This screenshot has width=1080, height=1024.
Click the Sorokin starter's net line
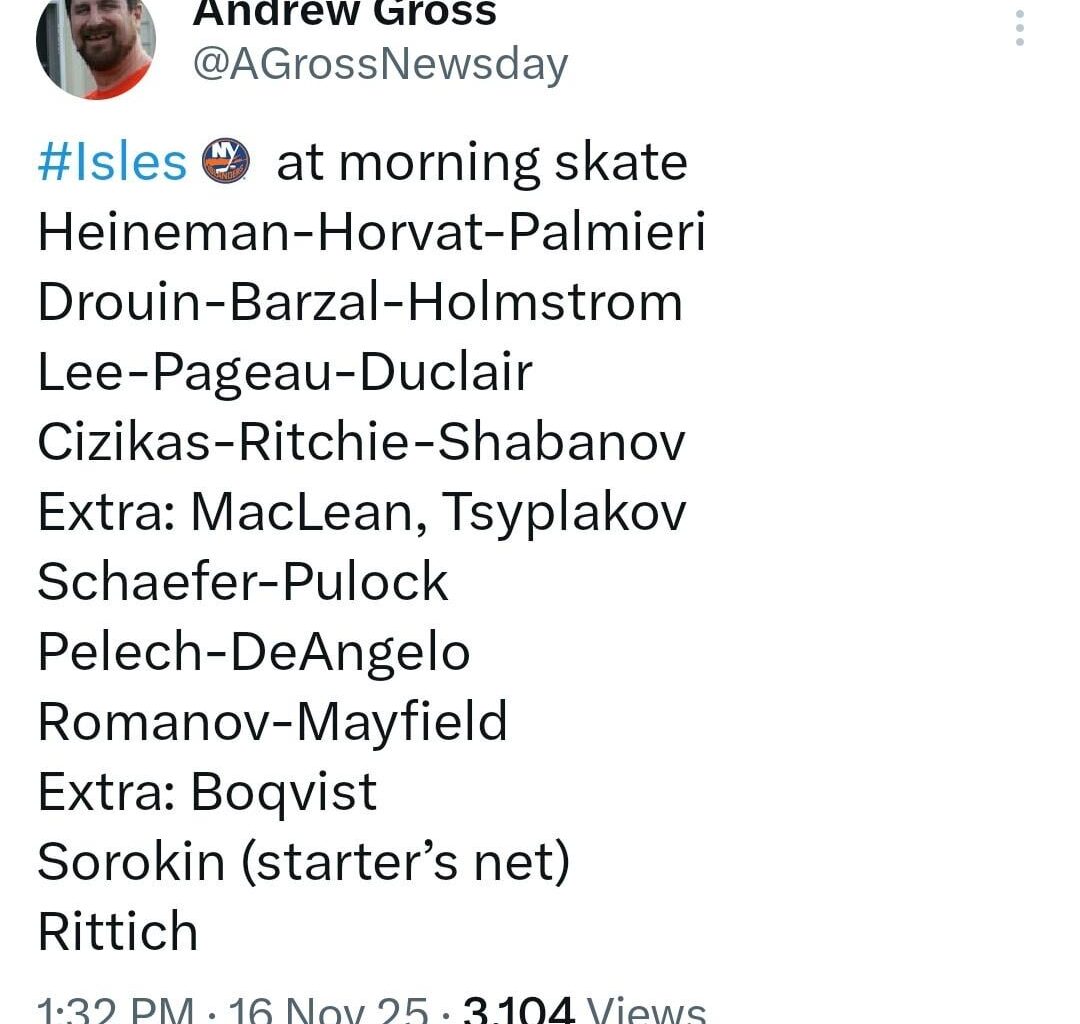[303, 861]
